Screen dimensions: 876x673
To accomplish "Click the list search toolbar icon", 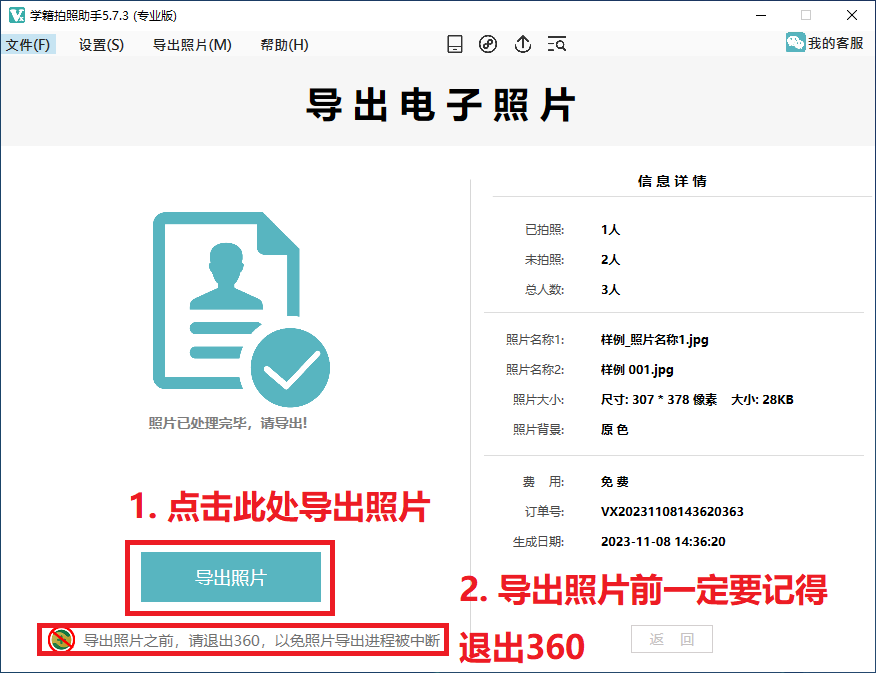I will click(x=557, y=44).
